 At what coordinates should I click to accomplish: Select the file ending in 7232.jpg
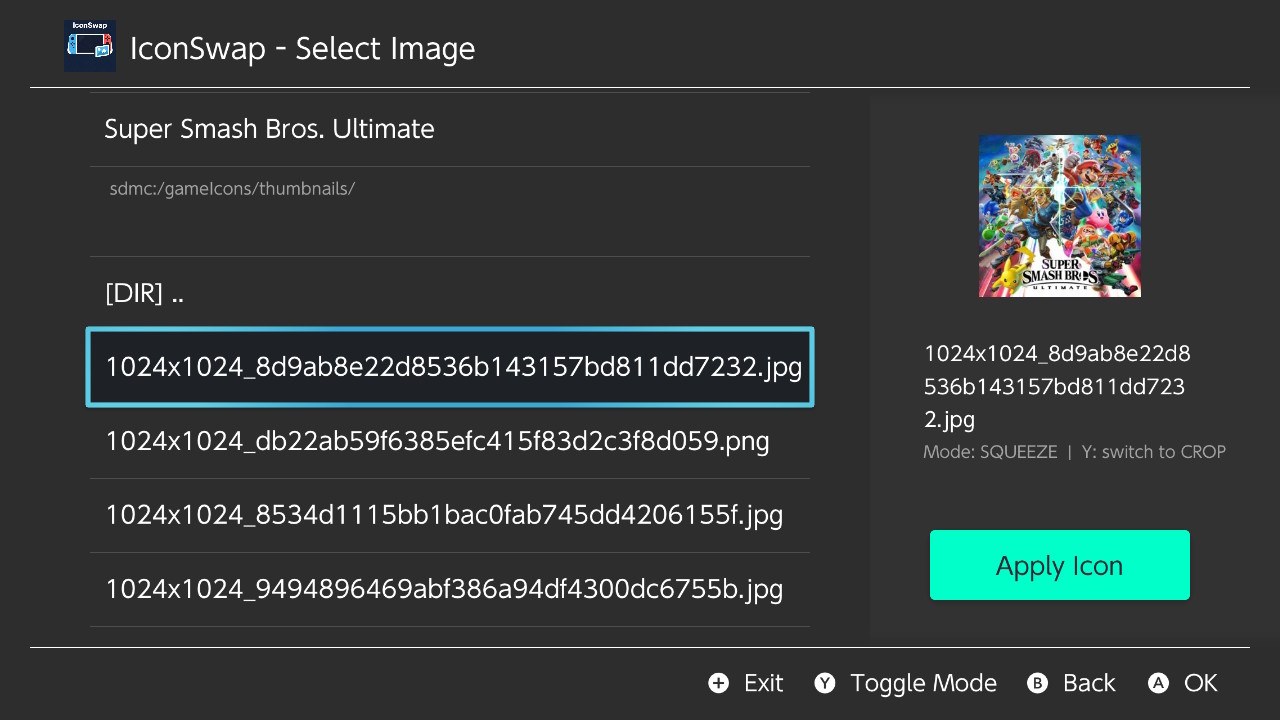[x=450, y=367]
